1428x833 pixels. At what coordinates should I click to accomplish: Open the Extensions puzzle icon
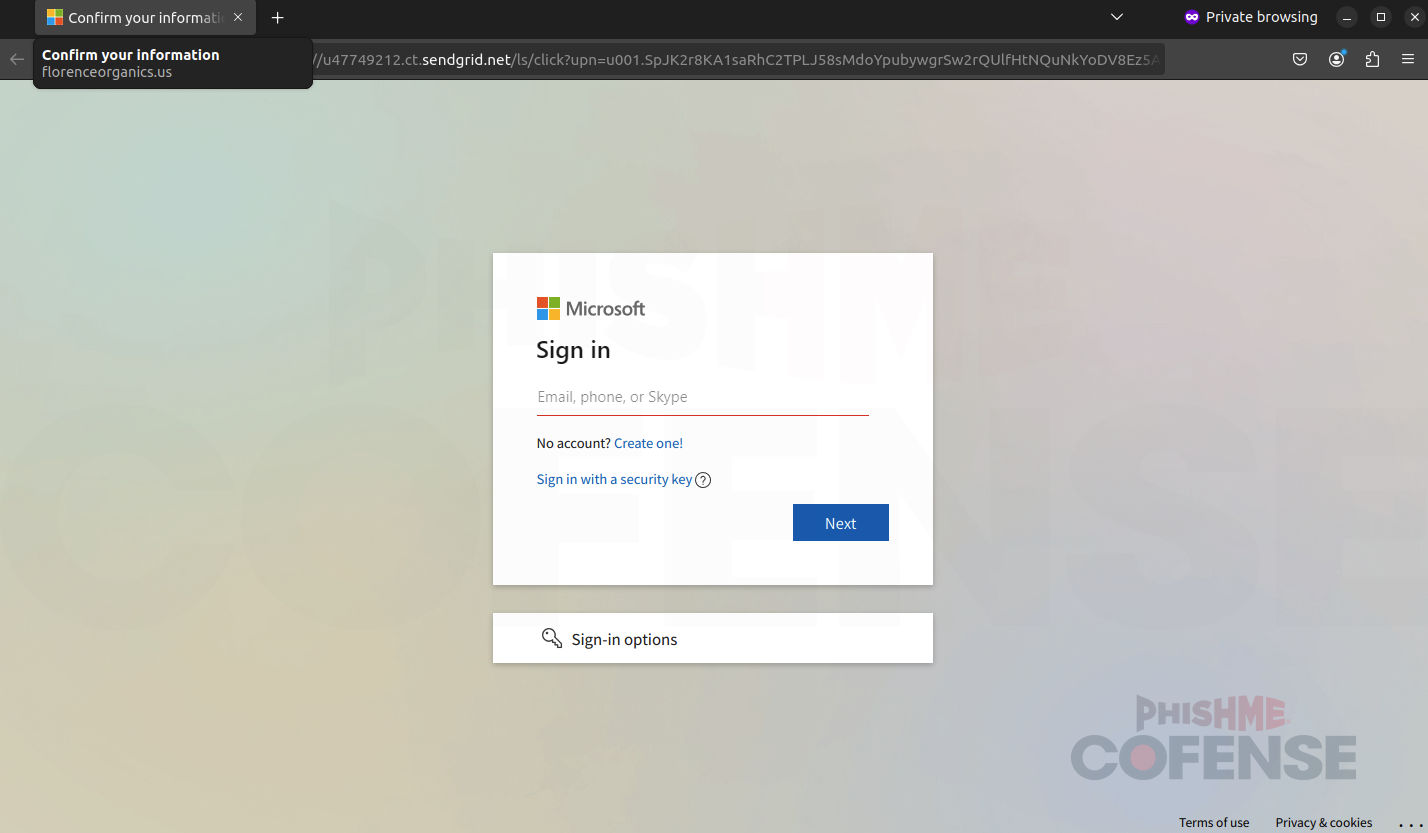click(x=1372, y=59)
